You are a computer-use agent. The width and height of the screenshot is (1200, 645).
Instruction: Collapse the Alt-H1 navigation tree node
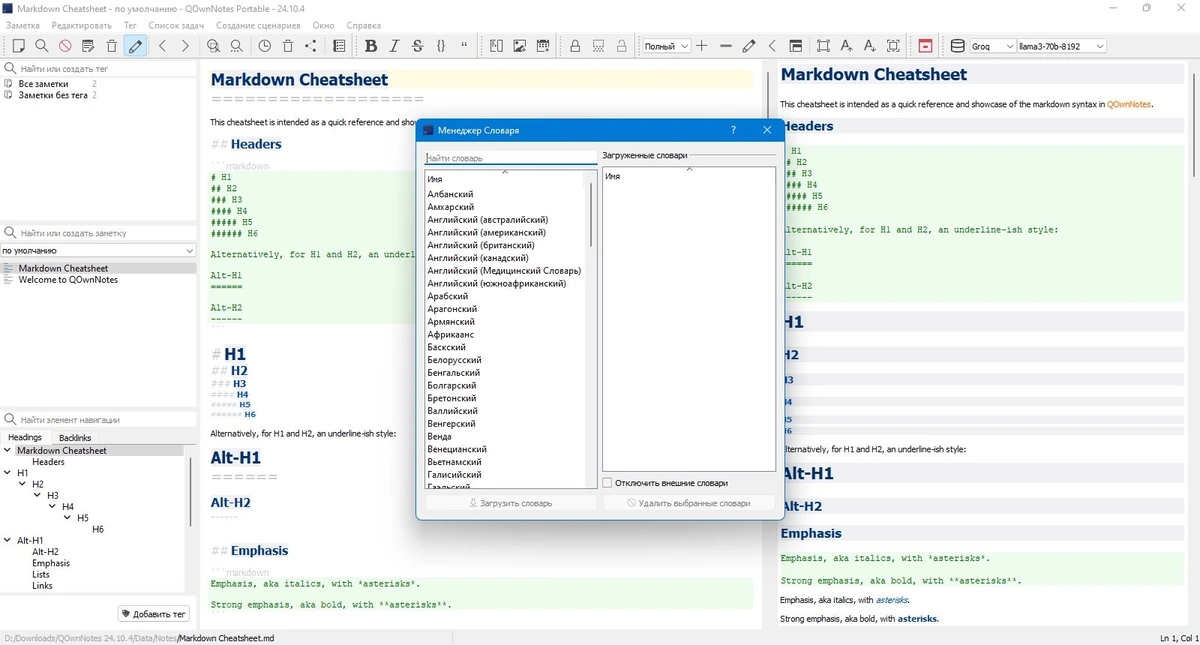point(9,540)
